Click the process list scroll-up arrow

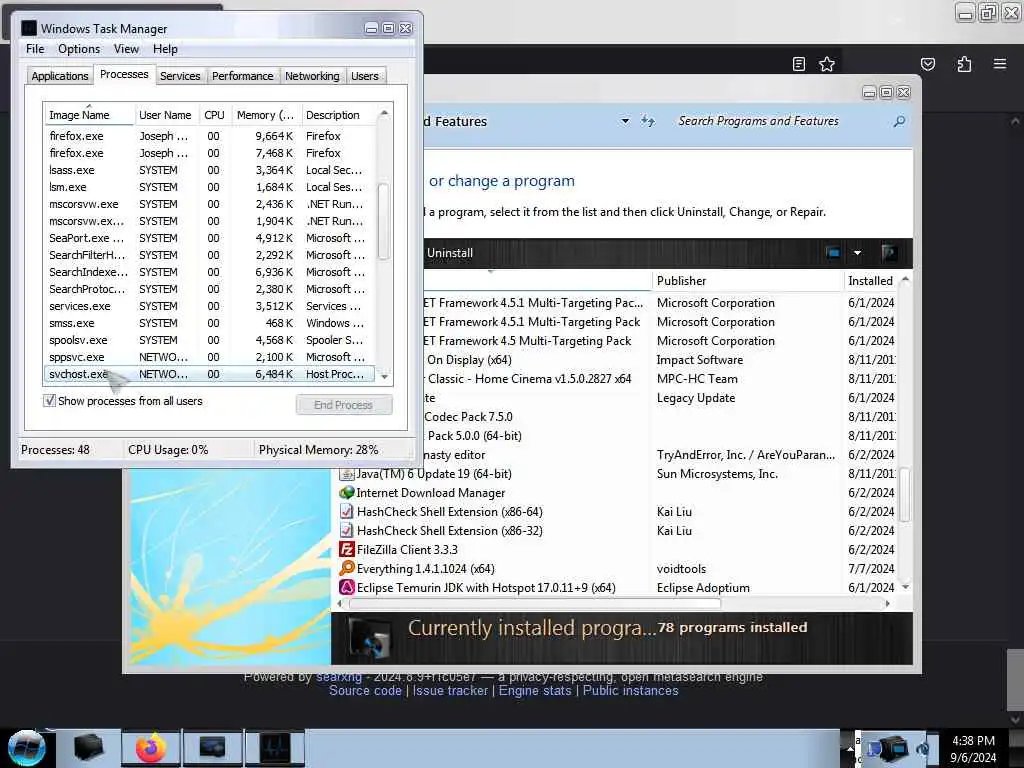[x=384, y=113]
